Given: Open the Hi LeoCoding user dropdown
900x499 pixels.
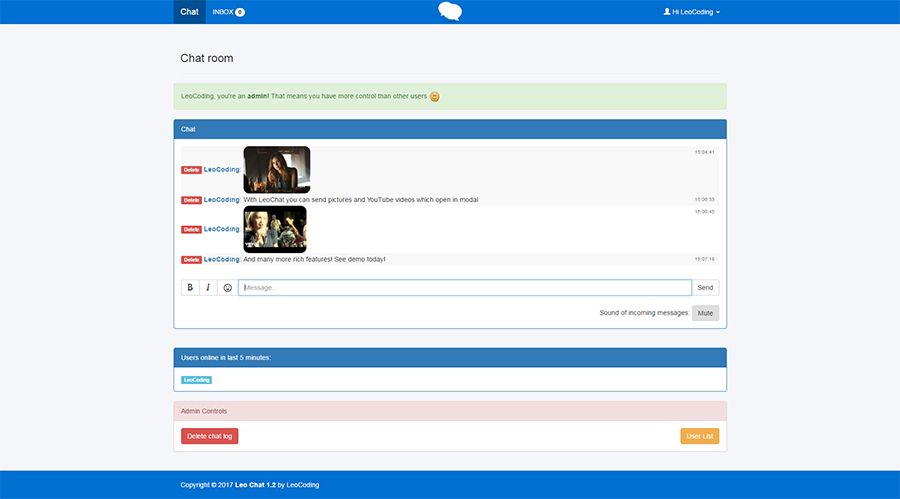Looking at the screenshot, I should pyautogui.click(x=692, y=12).
